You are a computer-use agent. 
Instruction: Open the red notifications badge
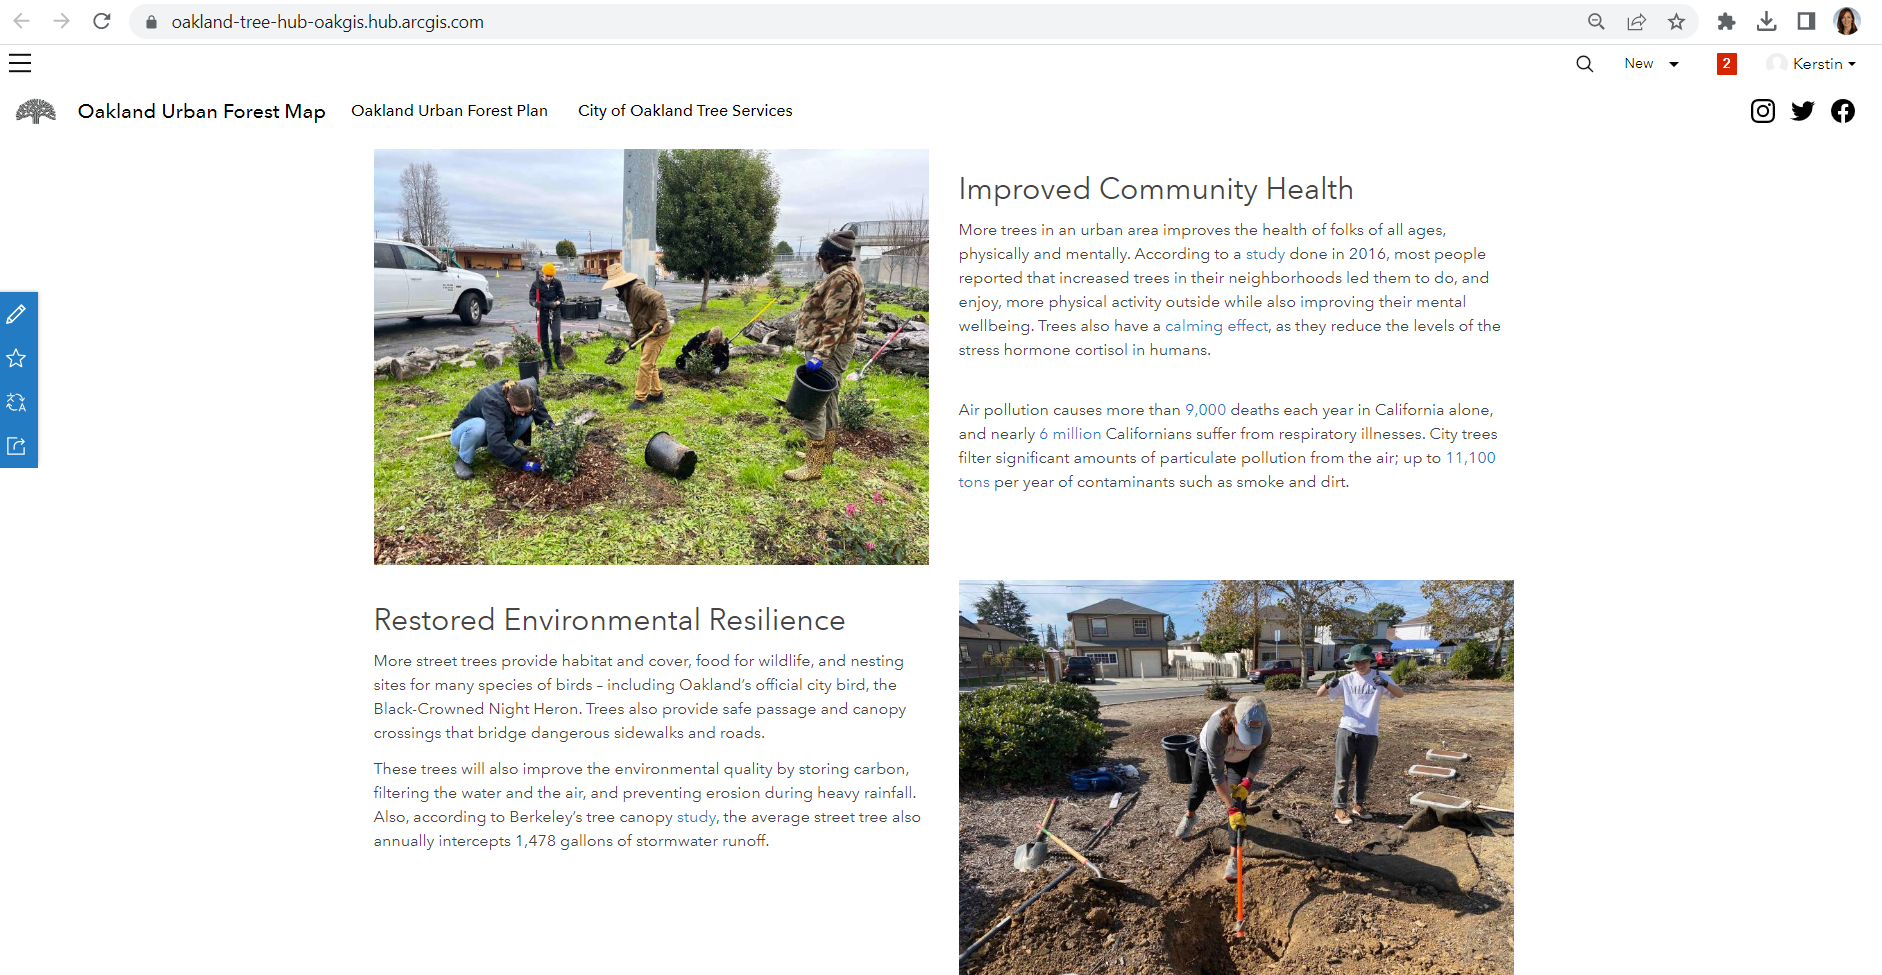(x=1726, y=63)
